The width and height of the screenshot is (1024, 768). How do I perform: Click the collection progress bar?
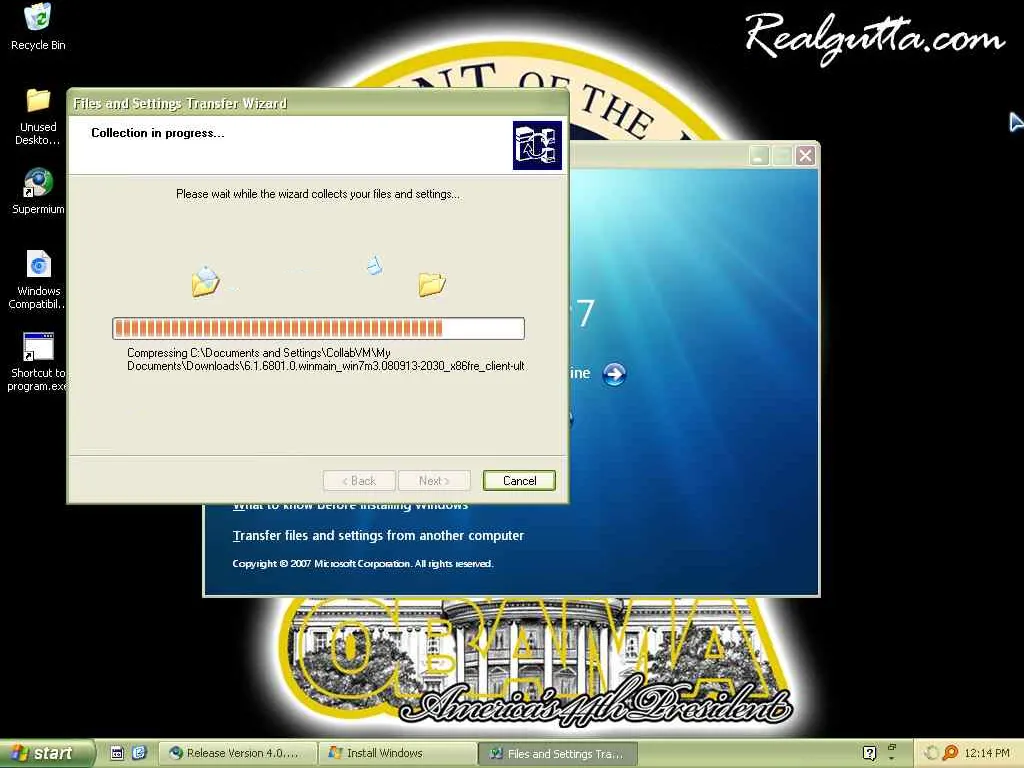pos(318,328)
